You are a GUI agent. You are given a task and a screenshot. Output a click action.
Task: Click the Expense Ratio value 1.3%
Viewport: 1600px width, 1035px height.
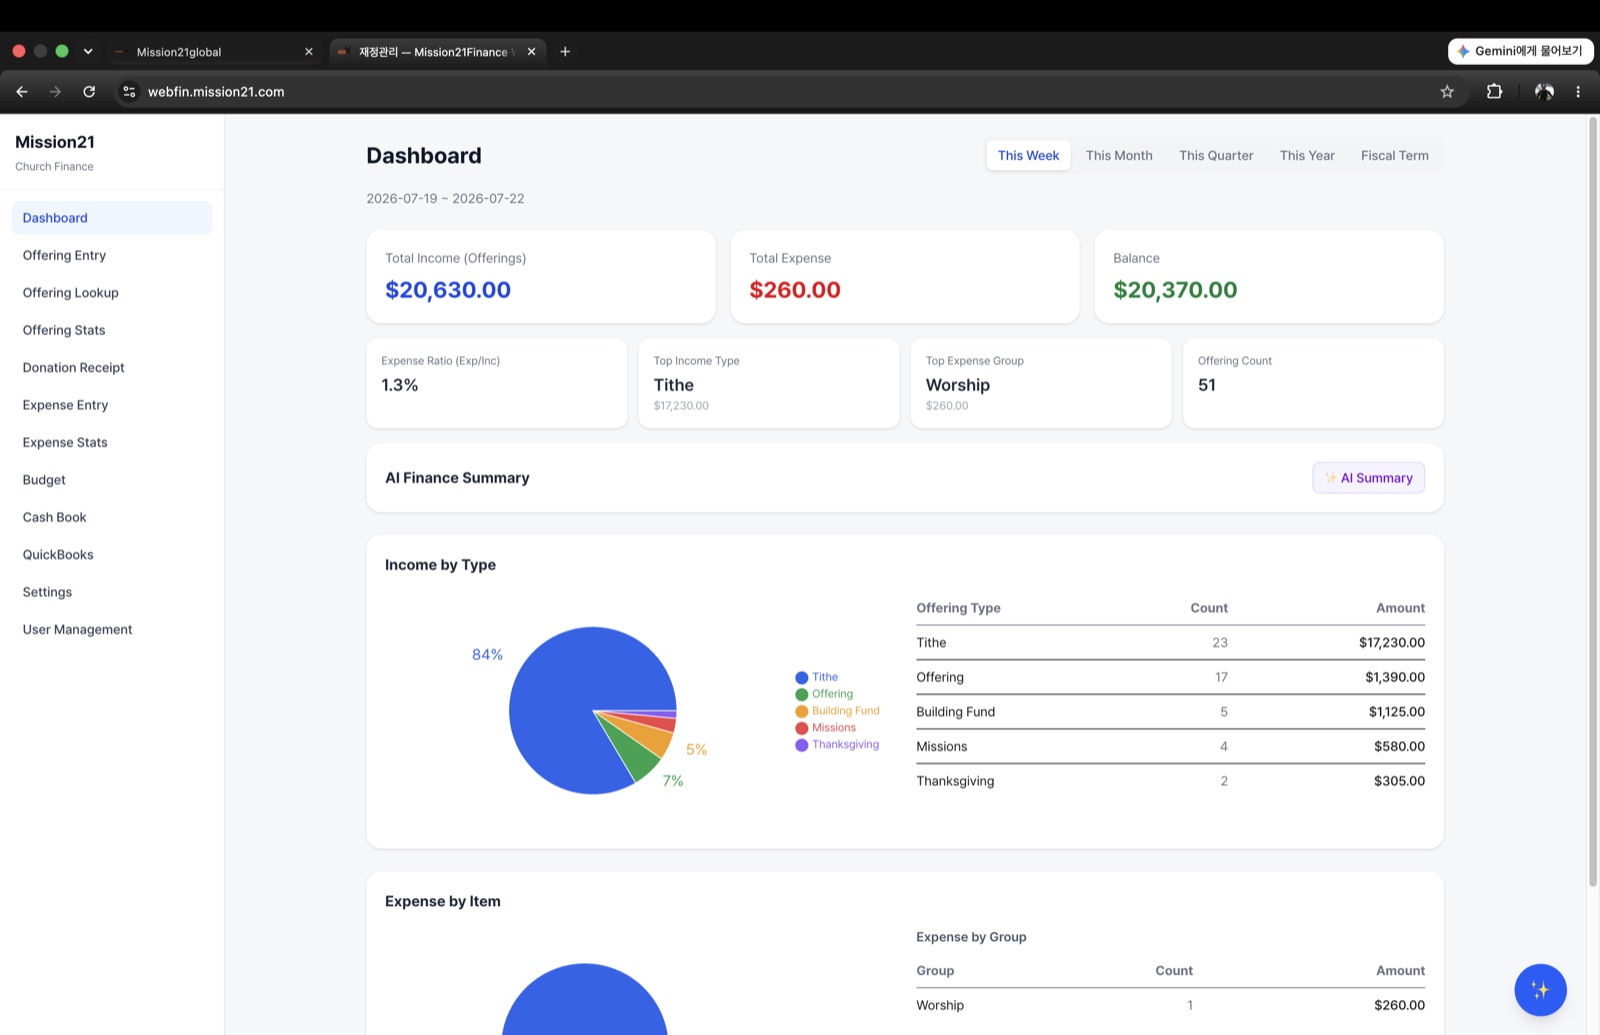(400, 385)
